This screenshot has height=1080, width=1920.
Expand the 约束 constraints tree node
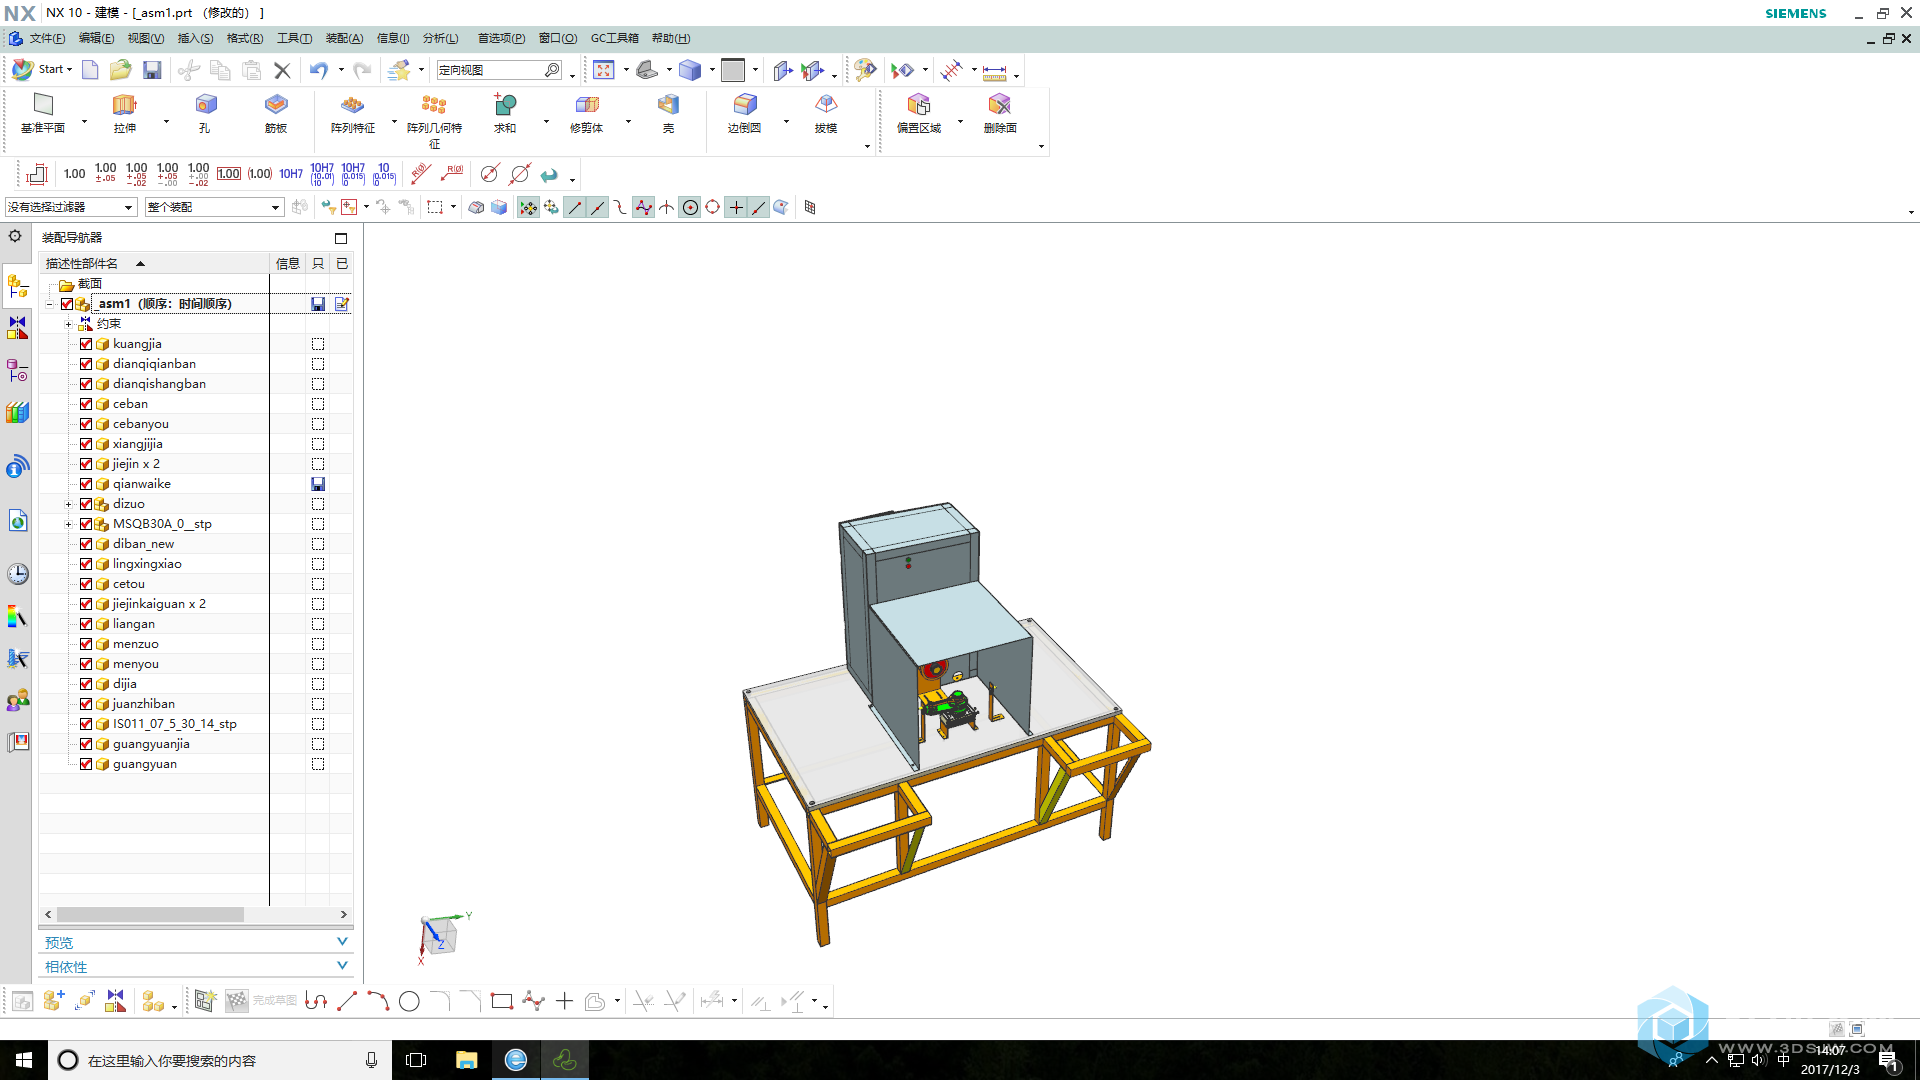click(x=68, y=324)
